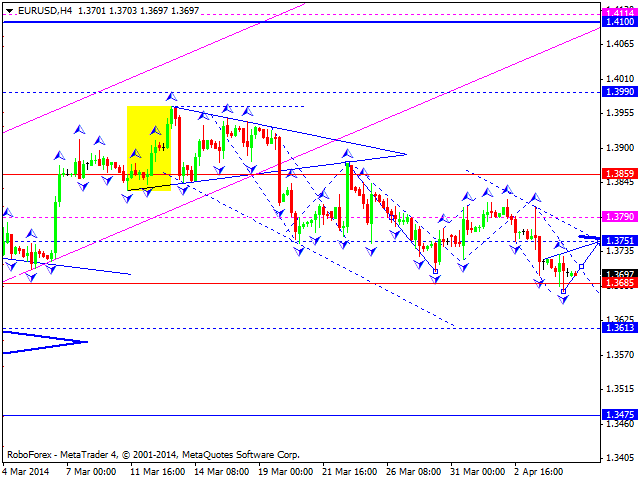
Task: Click the 2 Apr 16:00 time label
Action: (539, 472)
